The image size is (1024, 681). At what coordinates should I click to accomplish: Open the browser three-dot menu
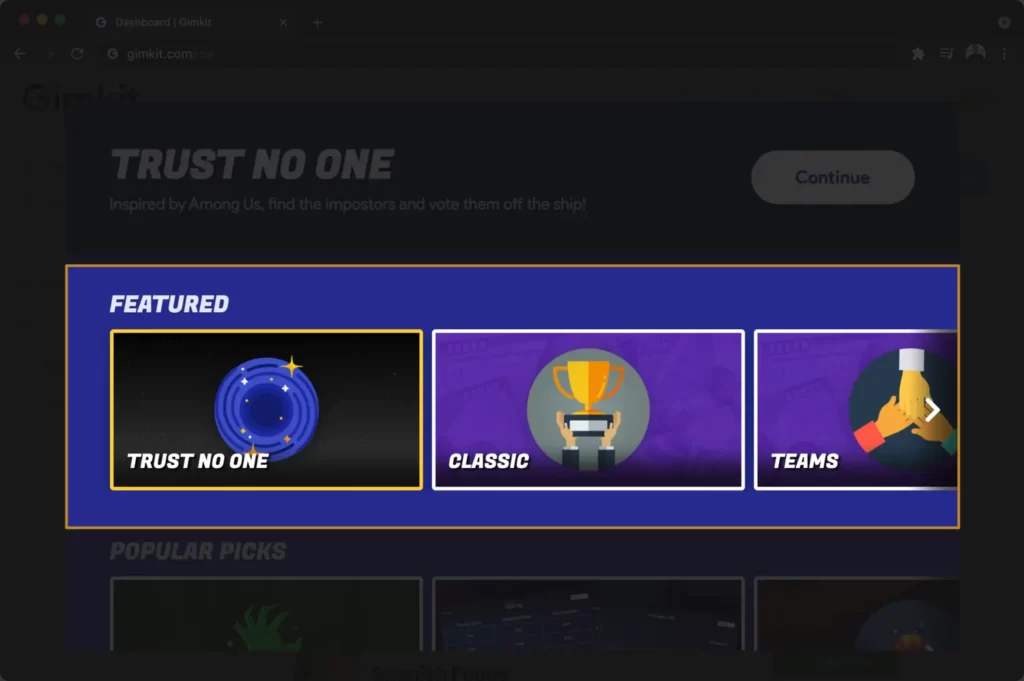pyautogui.click(x=1004, y=54)
